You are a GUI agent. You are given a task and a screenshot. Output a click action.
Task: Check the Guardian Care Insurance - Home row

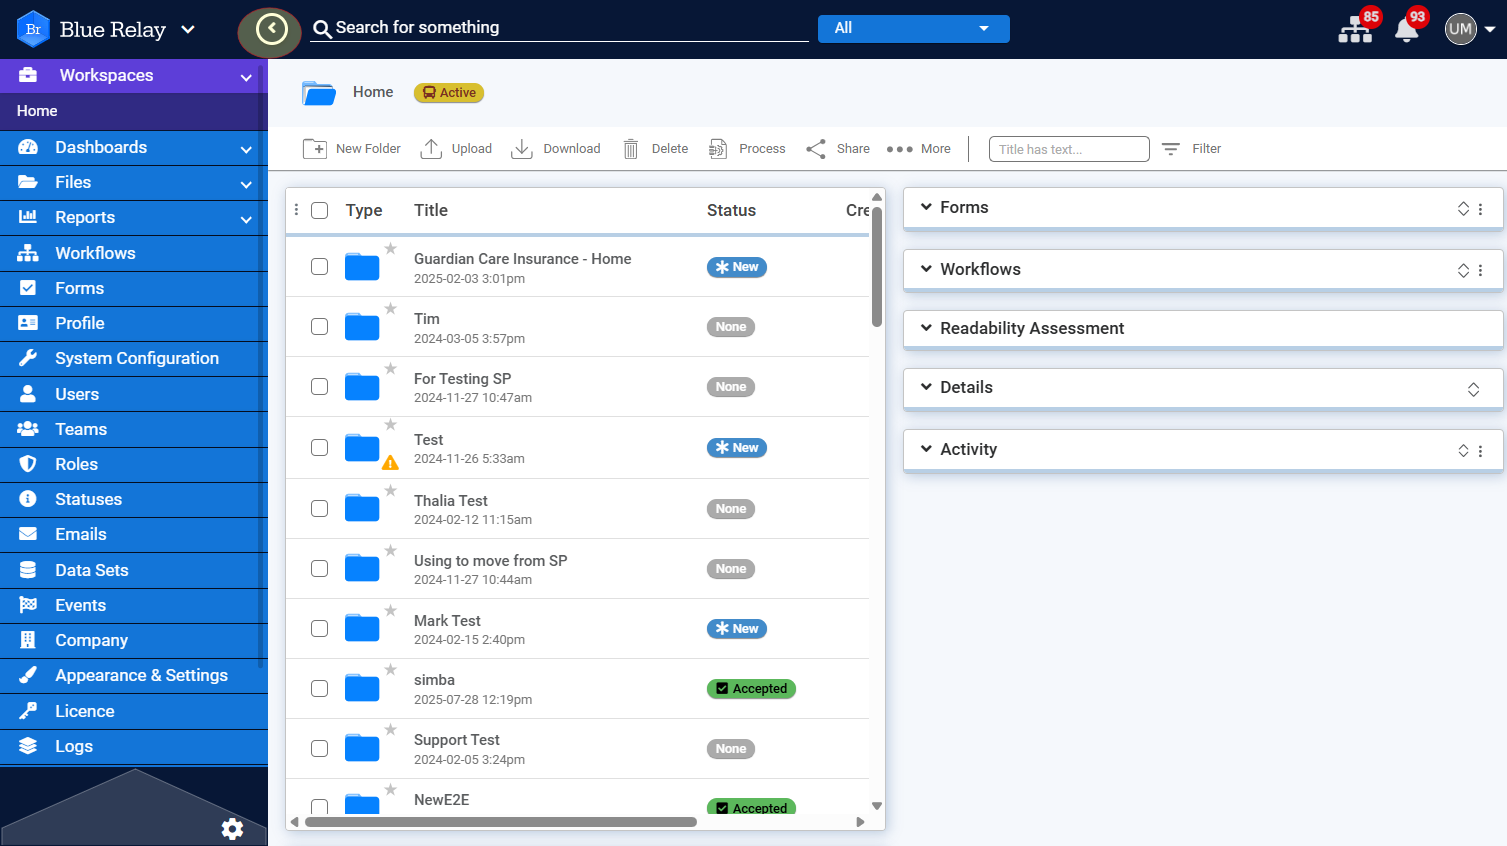pos(320,267)
